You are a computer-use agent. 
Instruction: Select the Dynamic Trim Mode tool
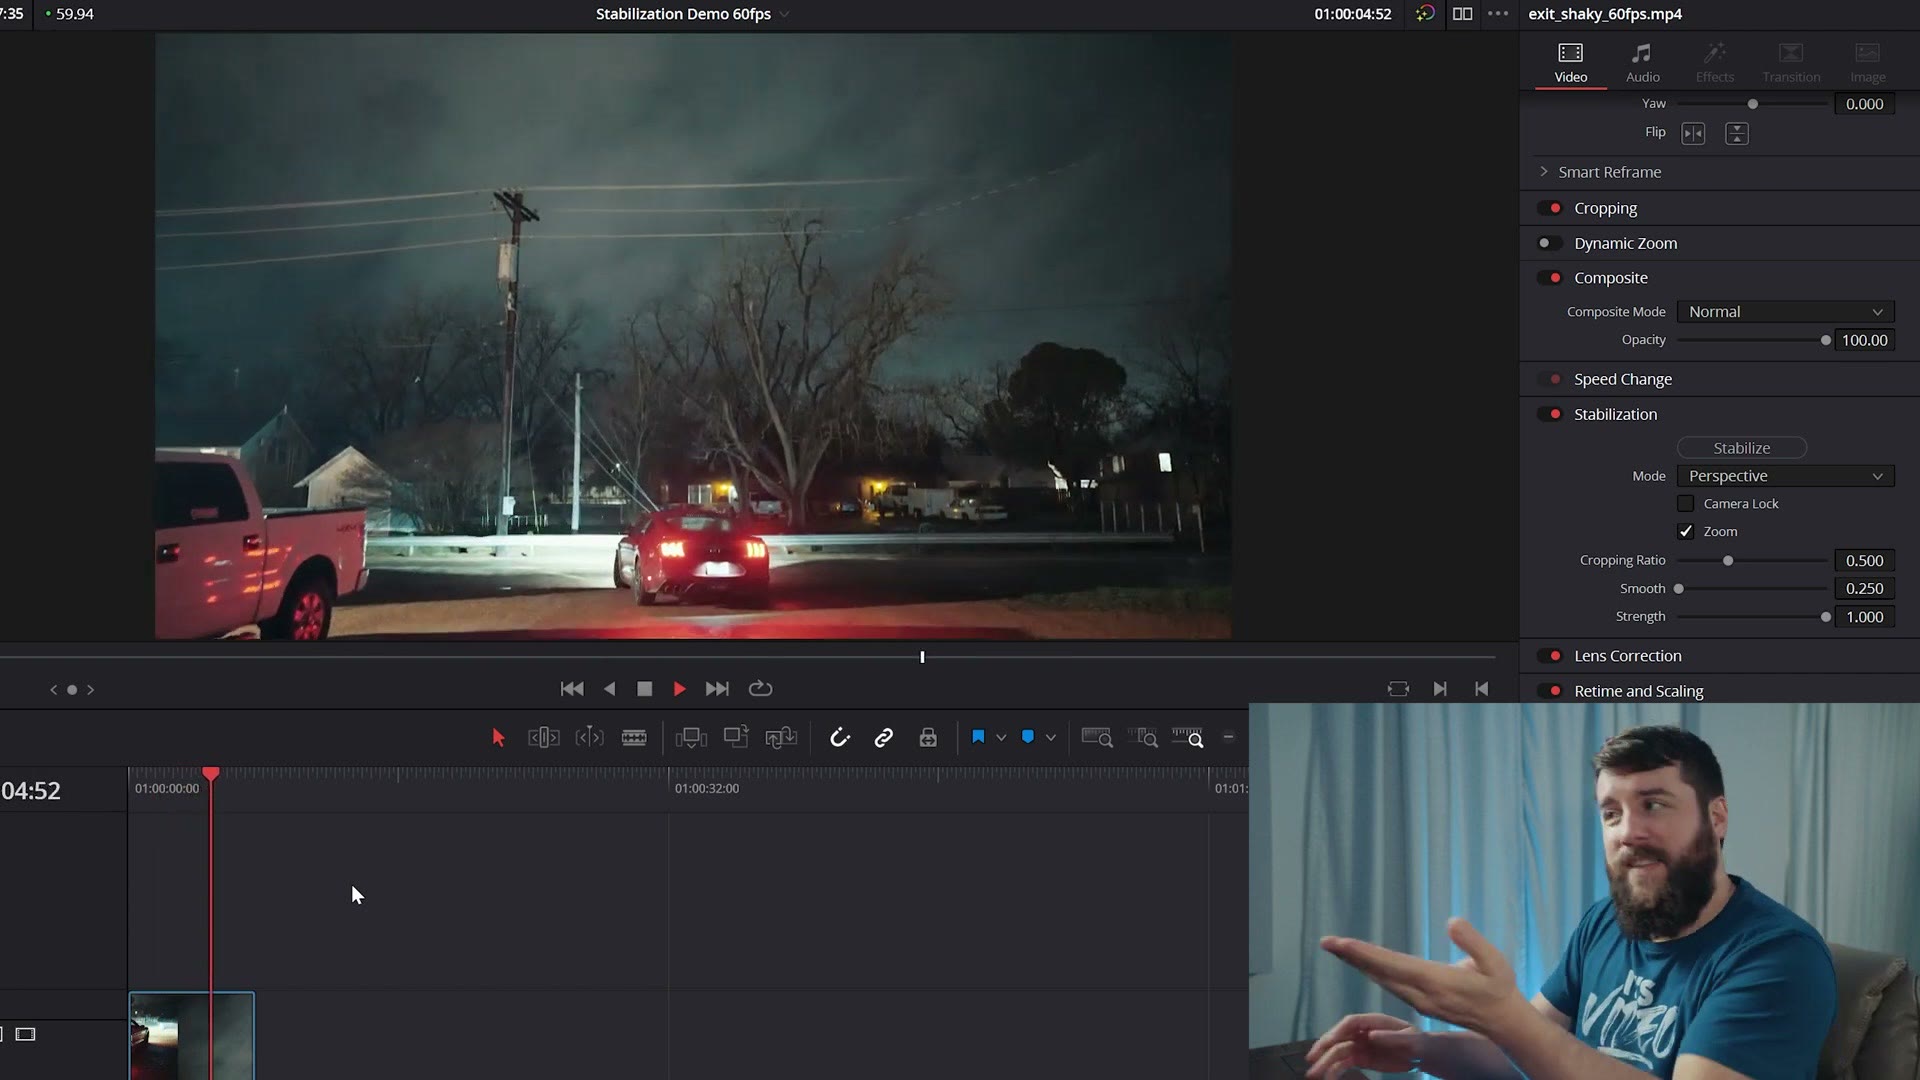point(589,738)
